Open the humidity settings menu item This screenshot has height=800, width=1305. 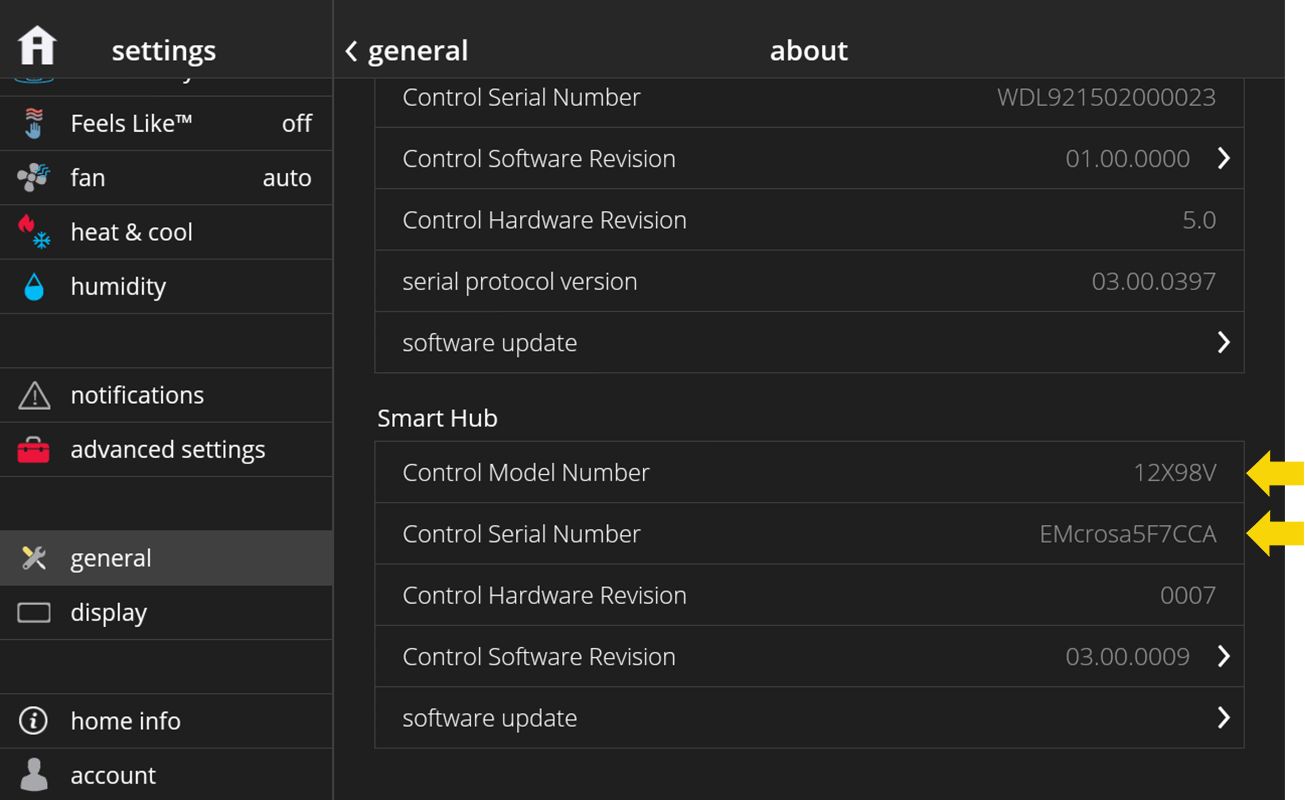pyautogui.click(x=165, y=287)
